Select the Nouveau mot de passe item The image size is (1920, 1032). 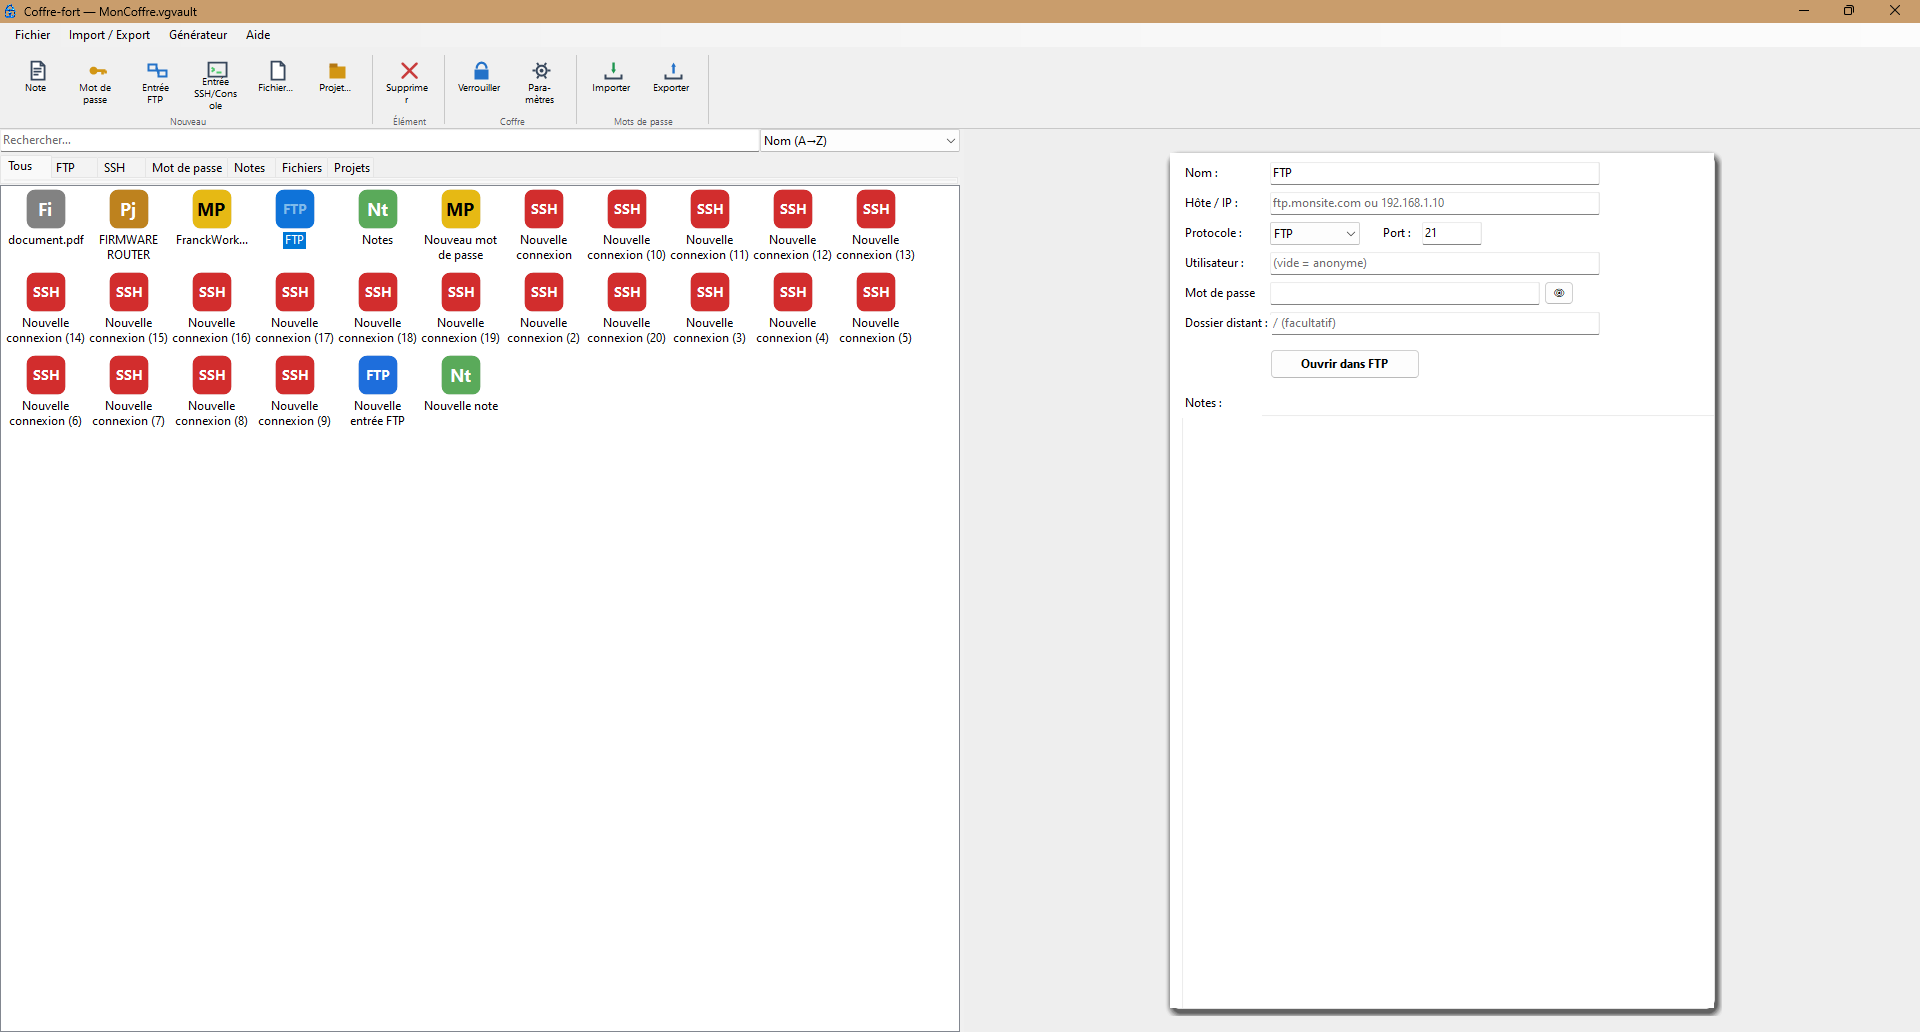(461, 226)
